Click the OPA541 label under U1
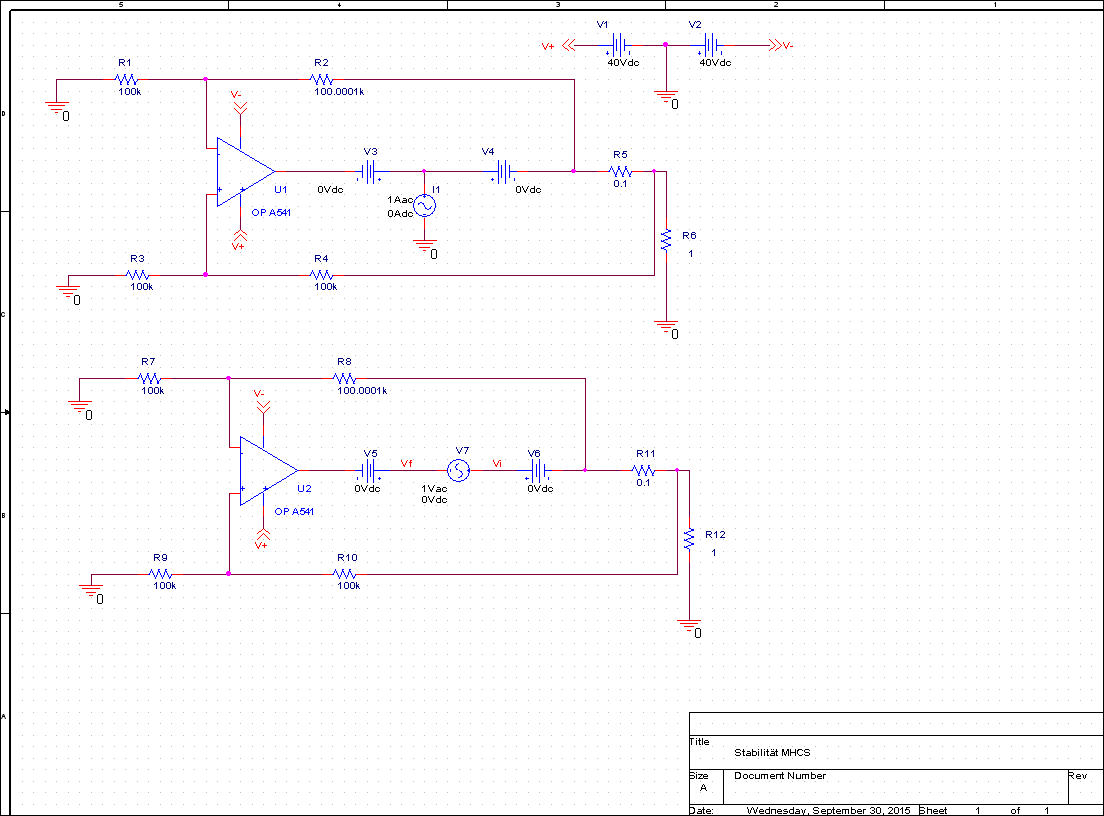The image size is (1104, 816). click(271, 213)
